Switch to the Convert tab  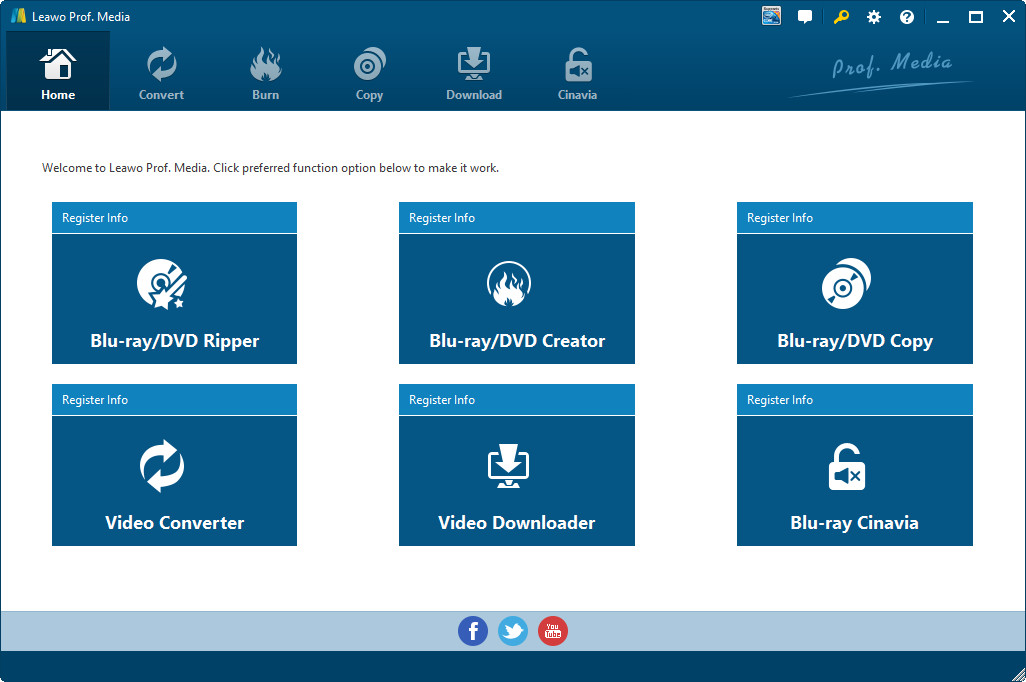click(161, 70)
